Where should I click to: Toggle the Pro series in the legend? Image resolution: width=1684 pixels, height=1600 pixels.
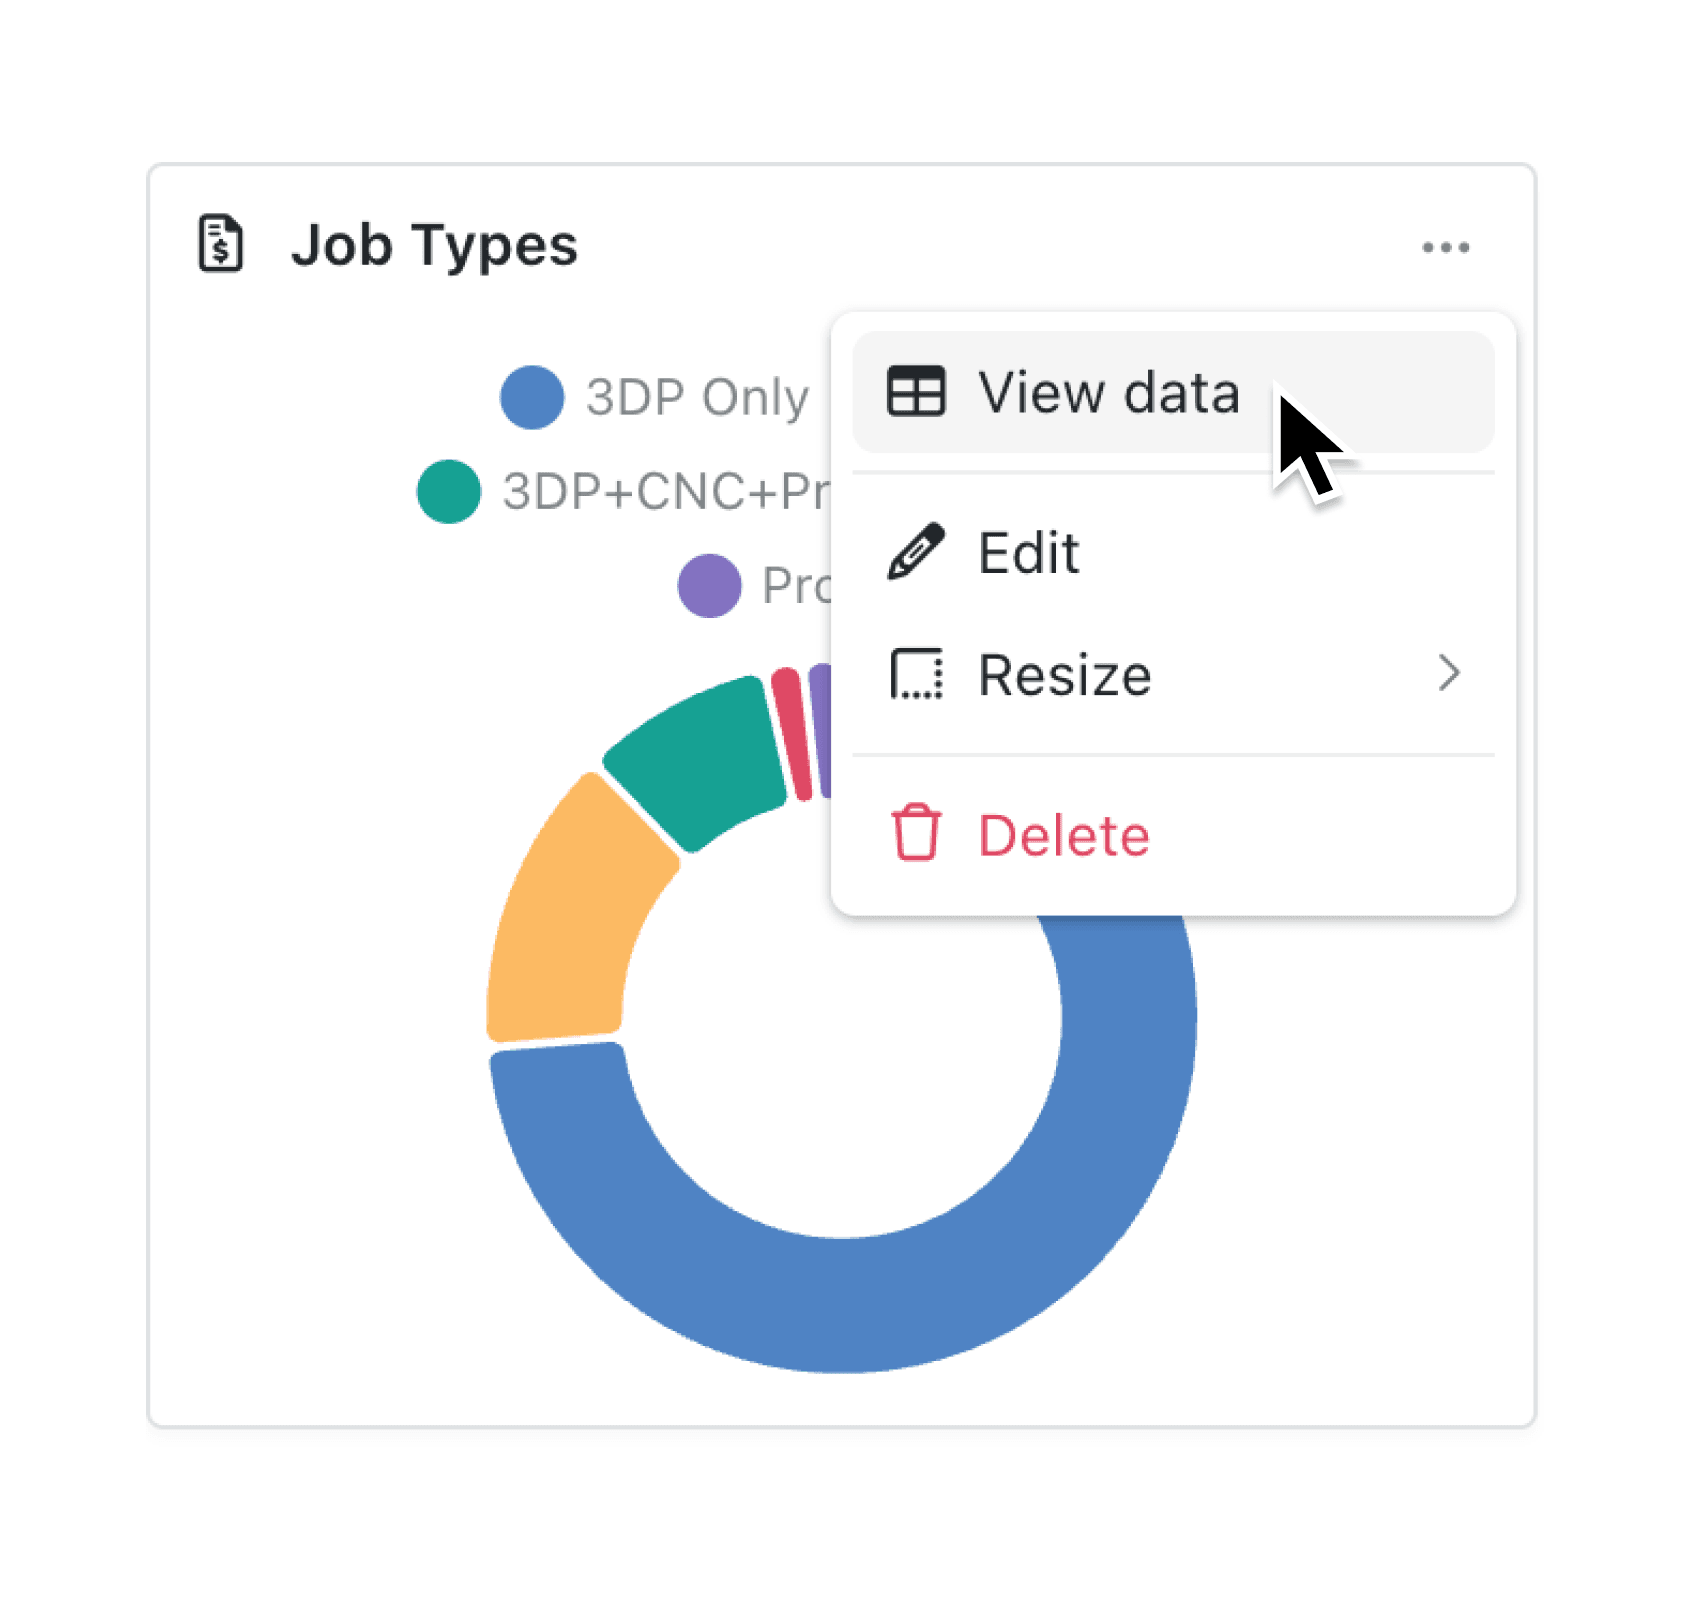click(710, 586)
